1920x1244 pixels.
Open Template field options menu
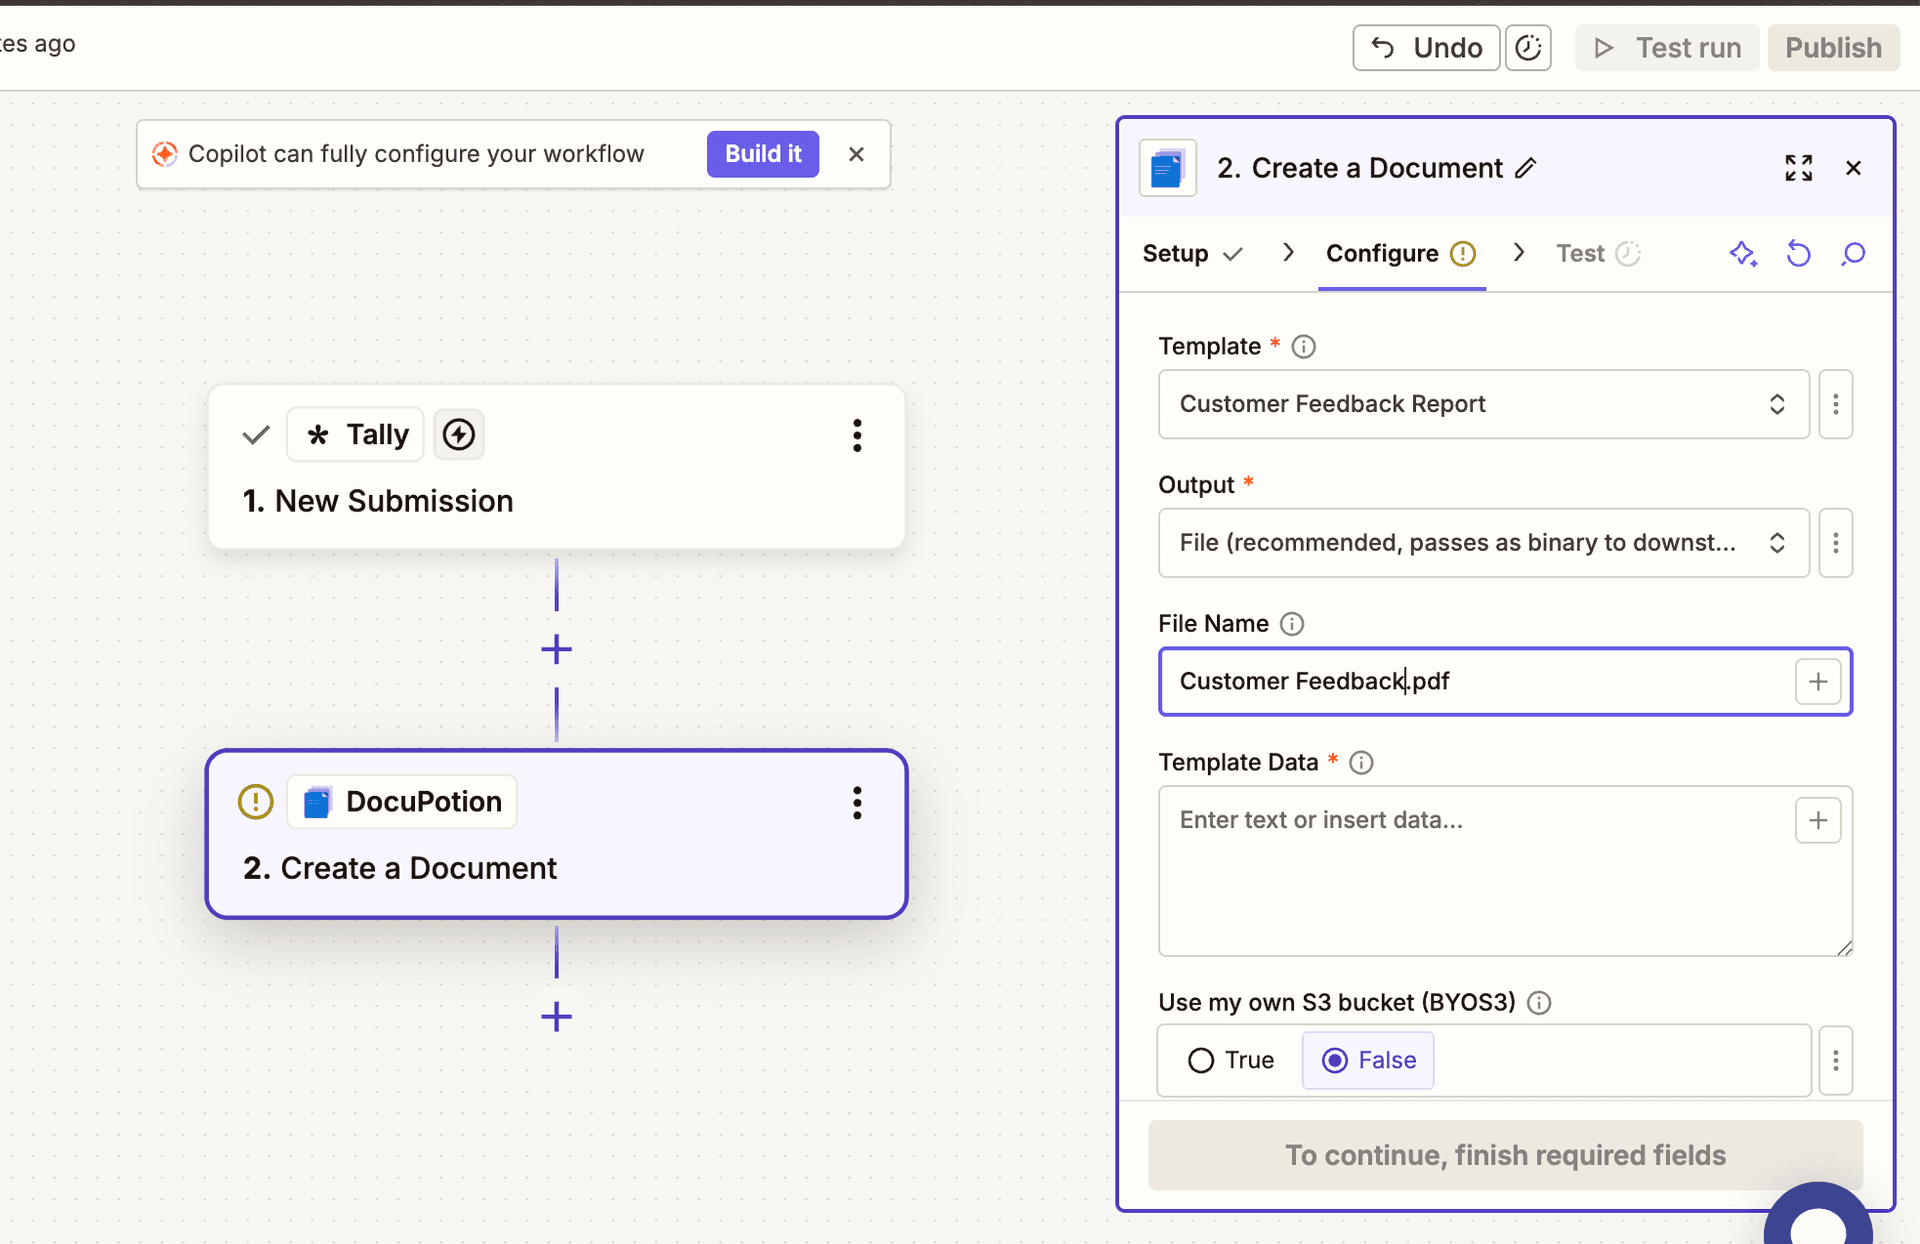point(1835,404)
